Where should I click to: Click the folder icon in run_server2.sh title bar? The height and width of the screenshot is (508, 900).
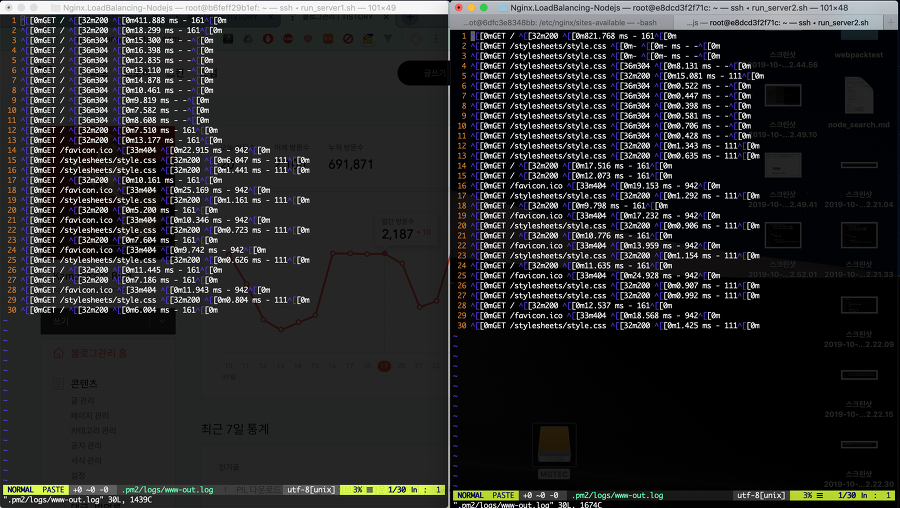[x=502, y=7]
